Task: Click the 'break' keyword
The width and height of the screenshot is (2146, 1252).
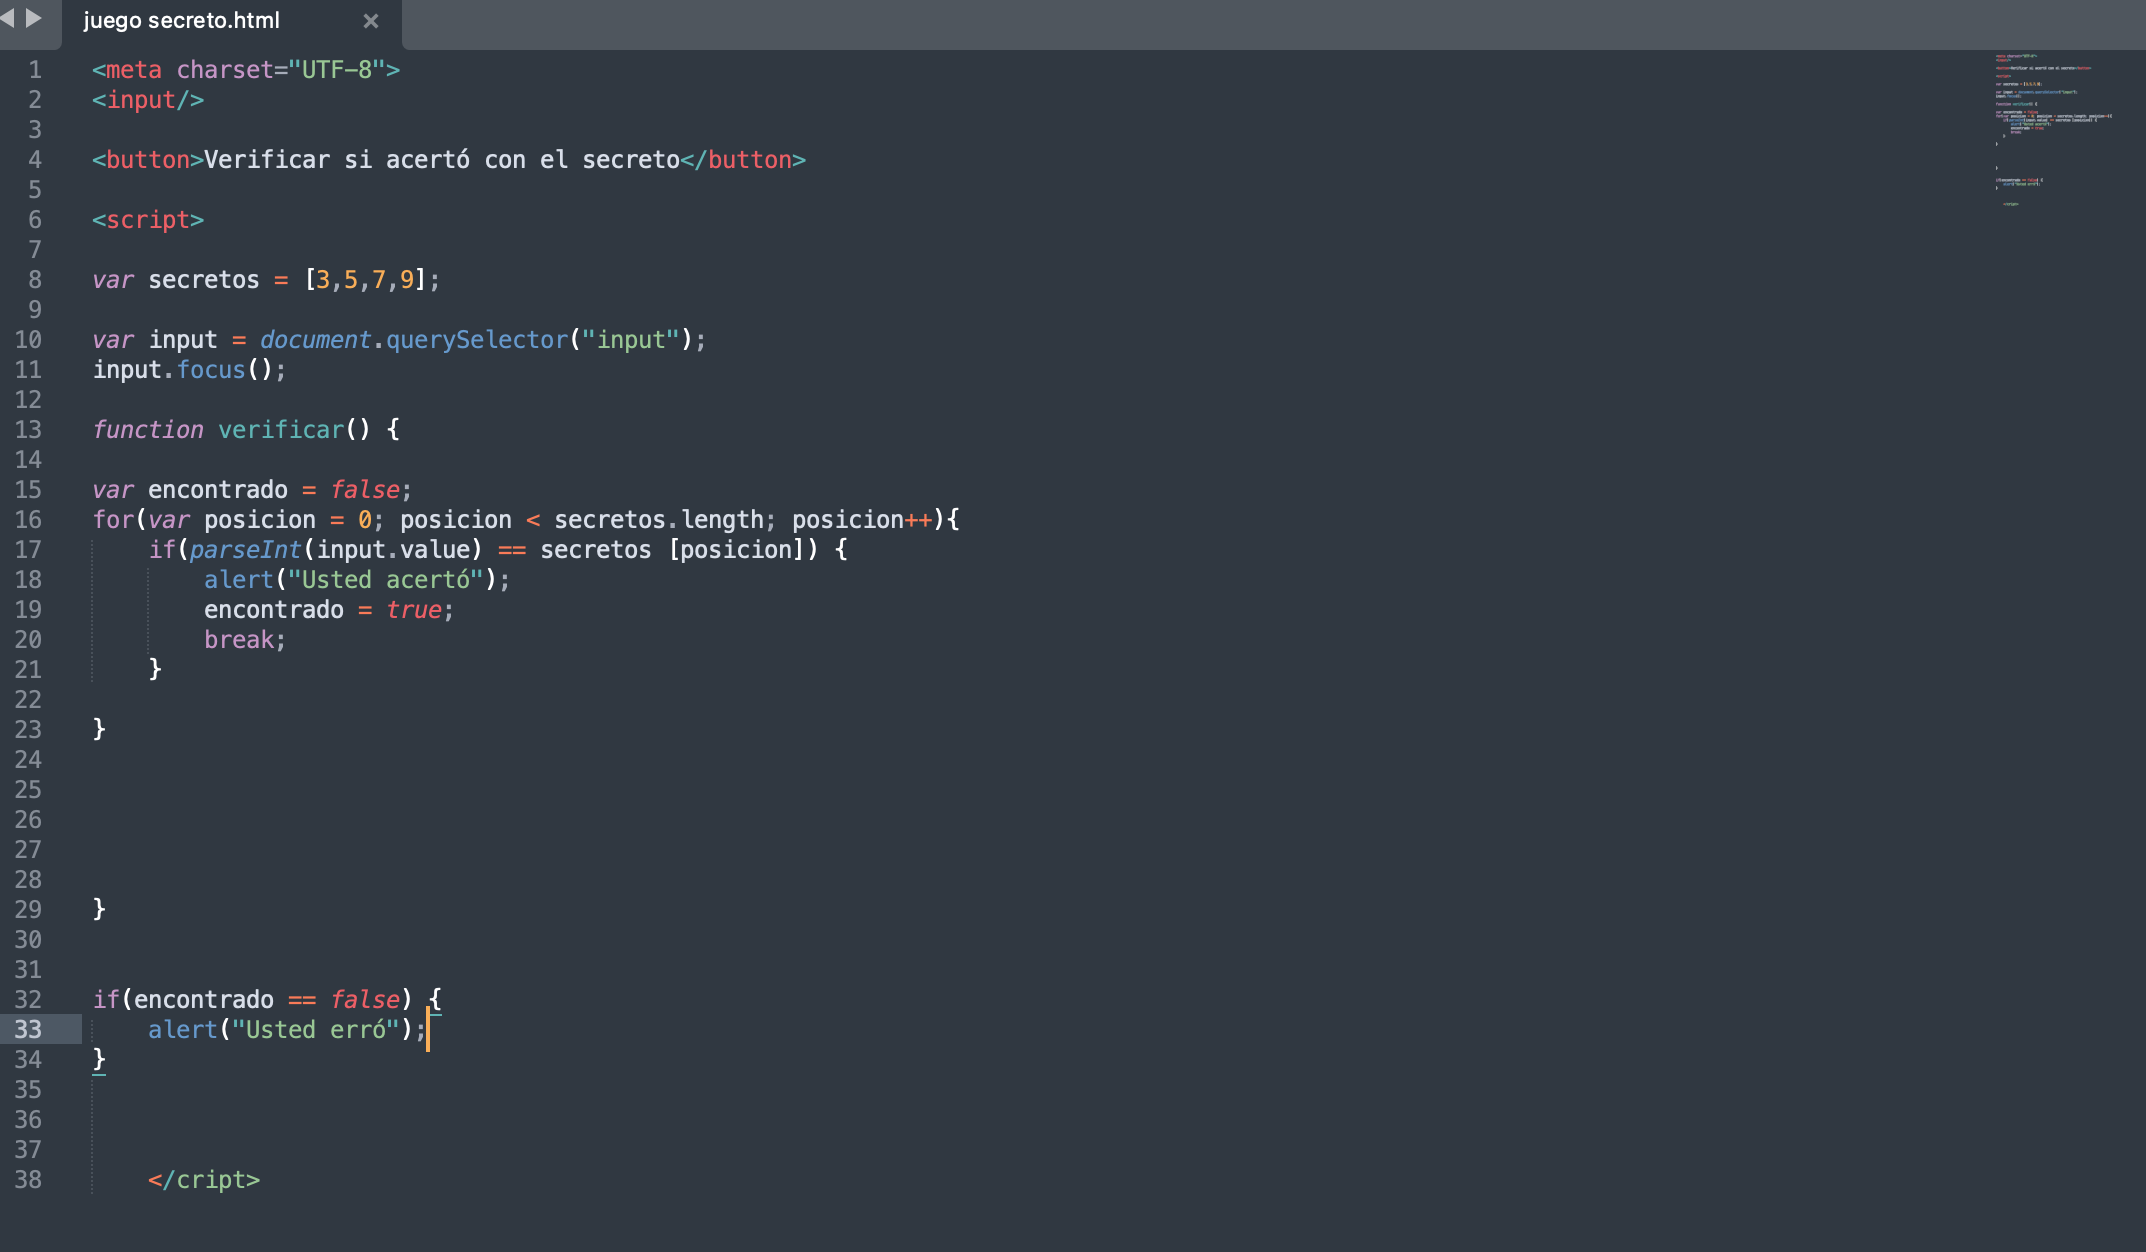Action: [x=239, y=640]
